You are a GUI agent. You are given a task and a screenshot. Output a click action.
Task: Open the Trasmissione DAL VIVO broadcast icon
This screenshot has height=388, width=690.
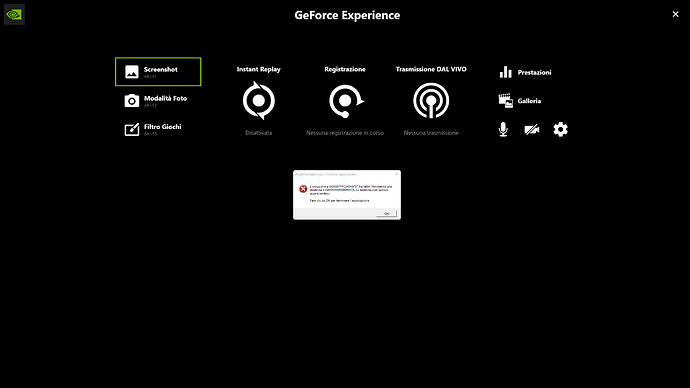(x=431, y=101)
